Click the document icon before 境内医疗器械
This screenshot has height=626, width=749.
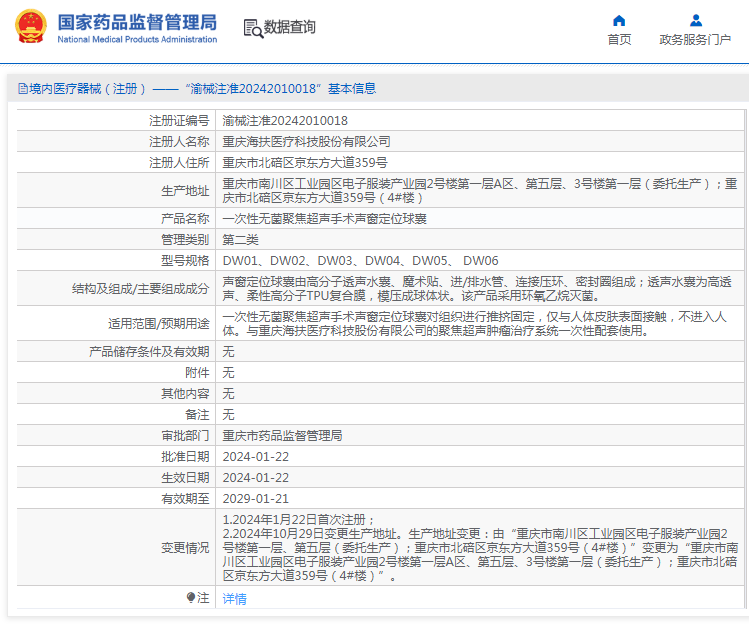22,89
